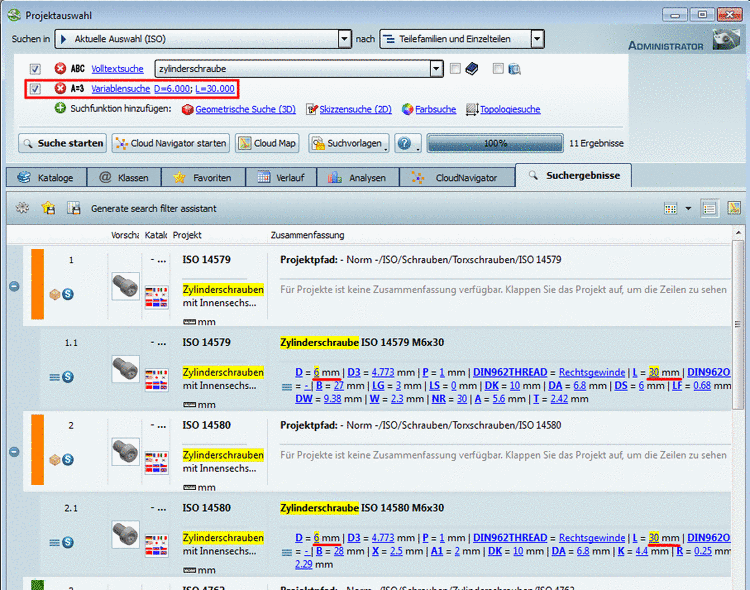Click the table lines icon in row 2.1
This screenshot has height=590, width=750.
pos(55,543)
